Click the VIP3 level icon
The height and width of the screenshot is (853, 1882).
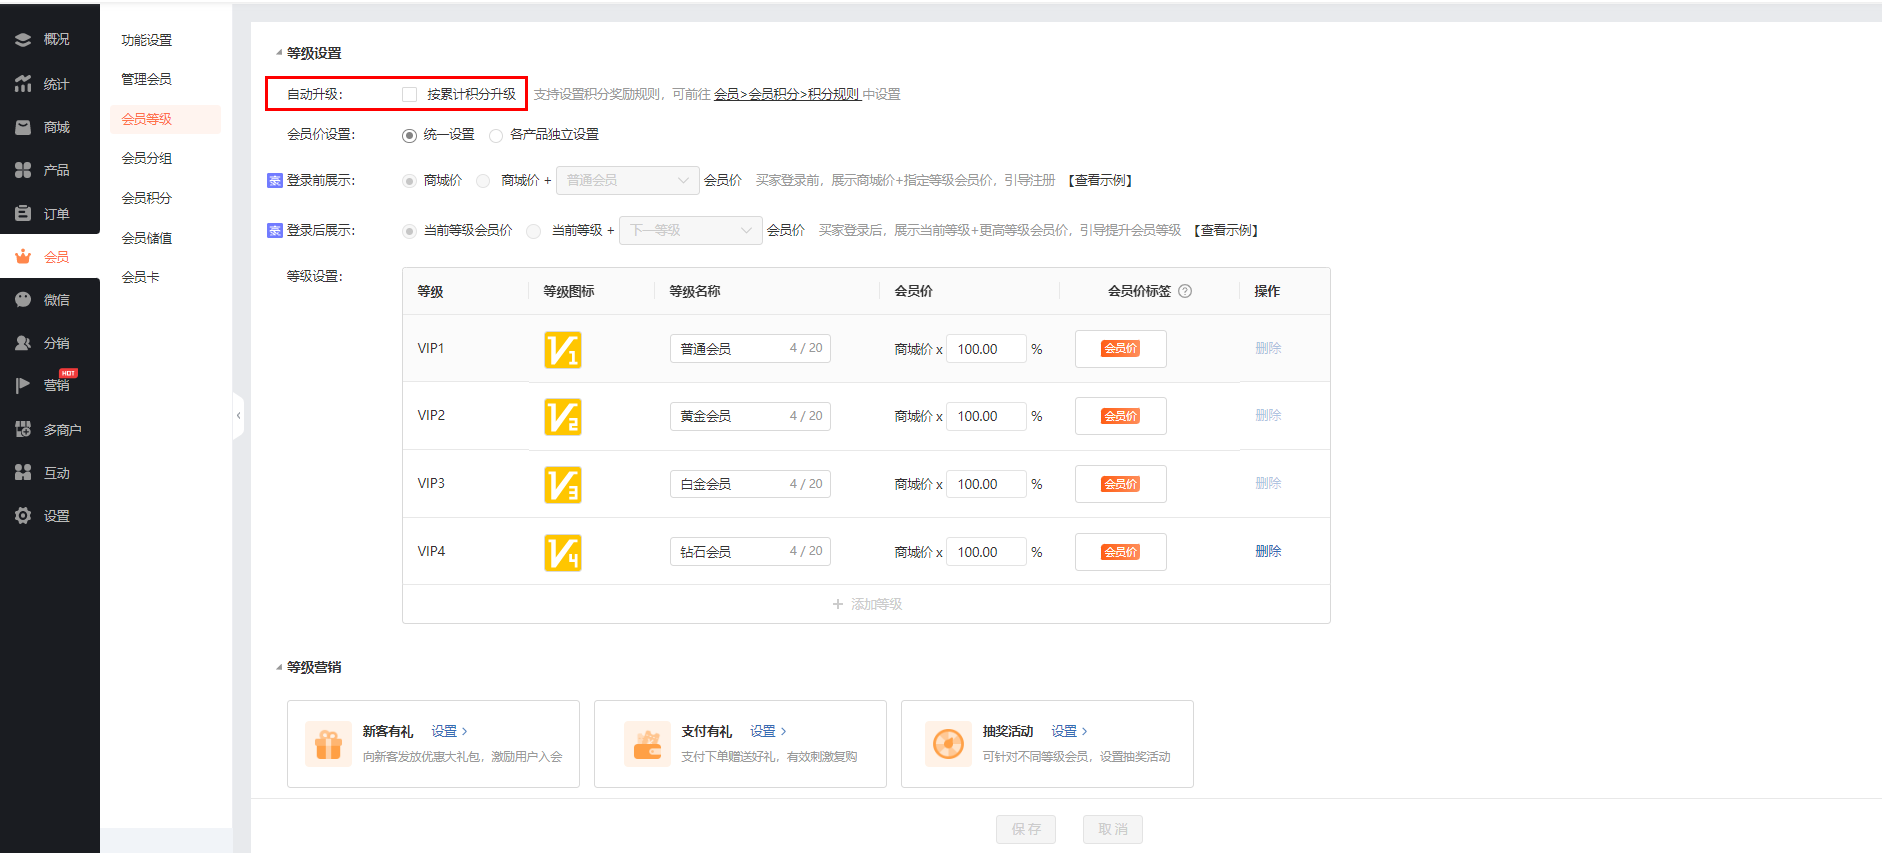tap(563, 484)
